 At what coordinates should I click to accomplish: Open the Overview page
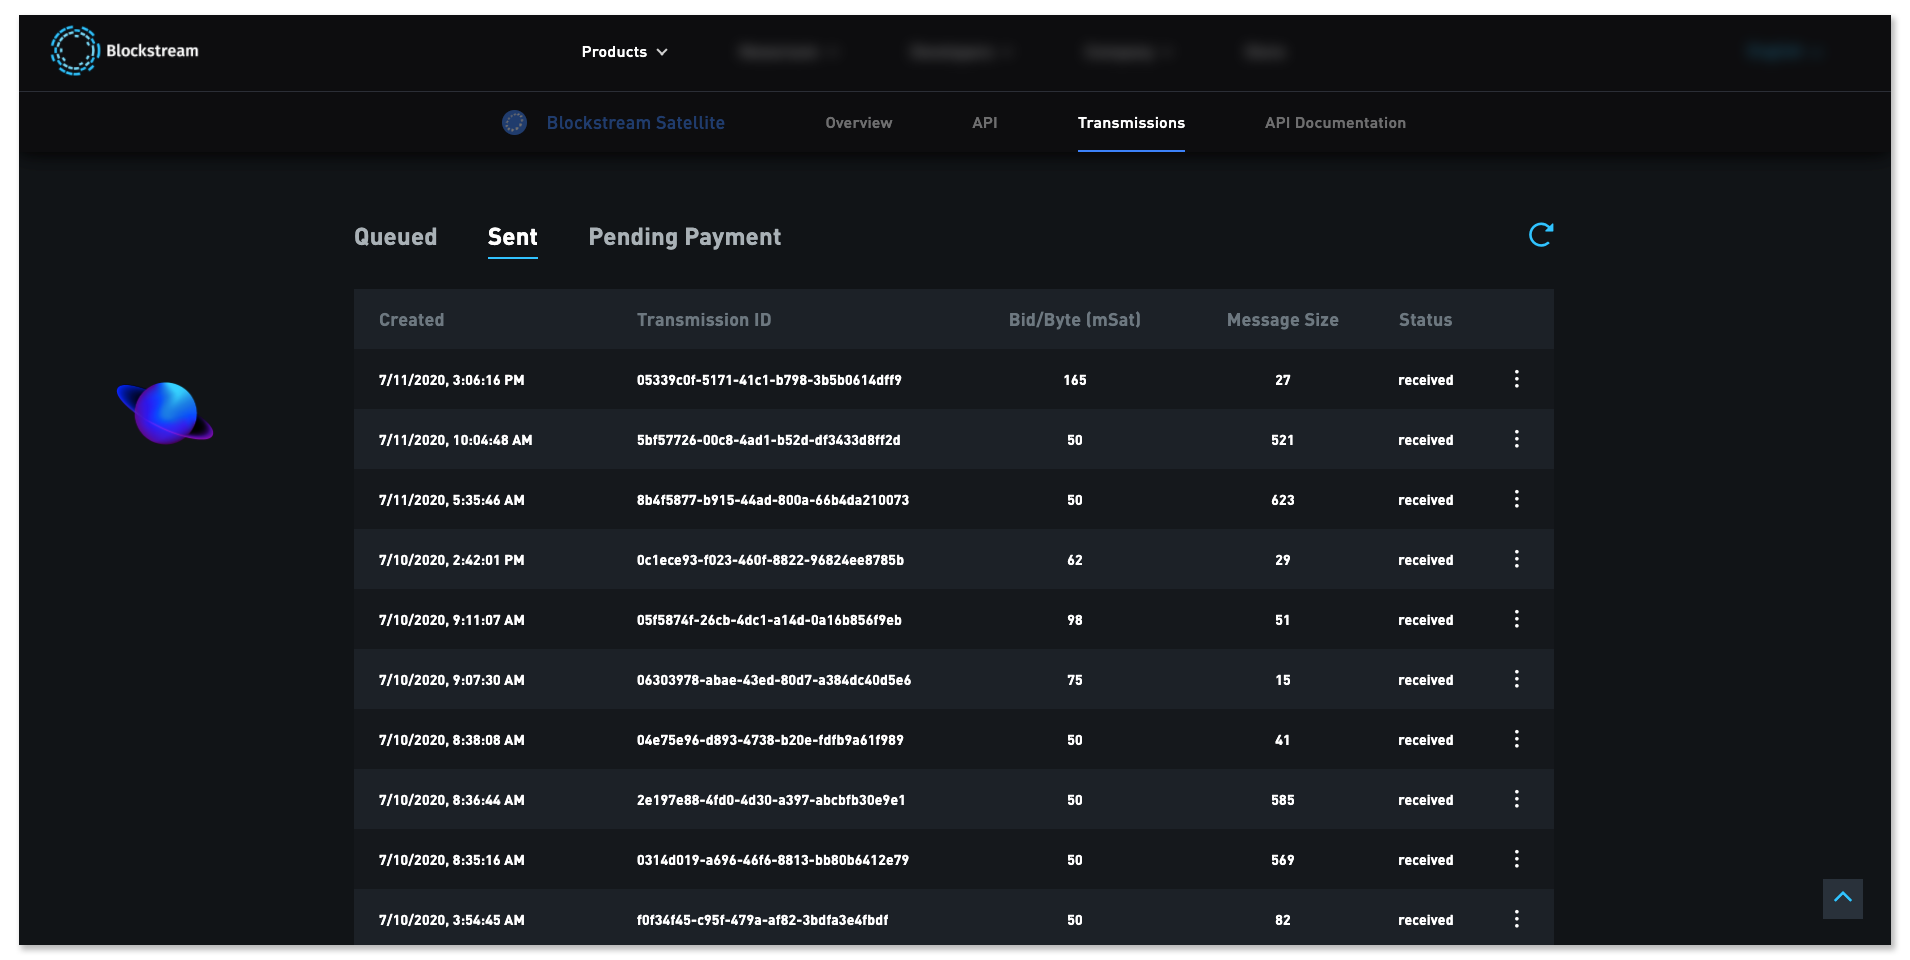(858, 123)
